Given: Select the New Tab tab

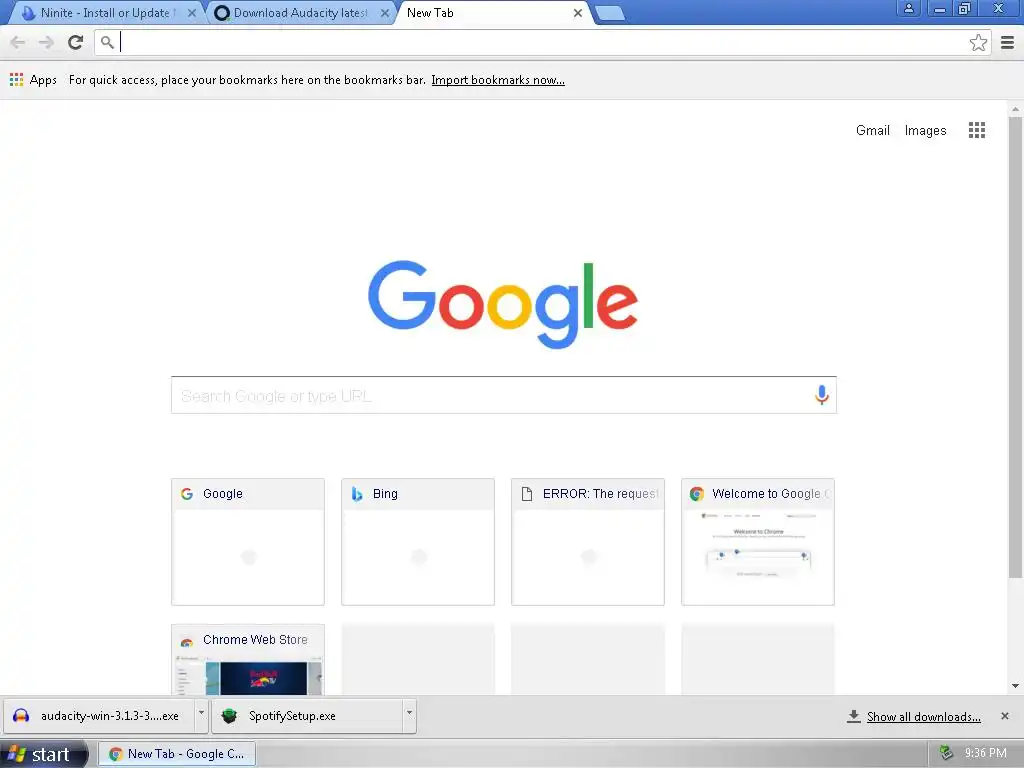Looking at the screenshot, I should point(494,13).
